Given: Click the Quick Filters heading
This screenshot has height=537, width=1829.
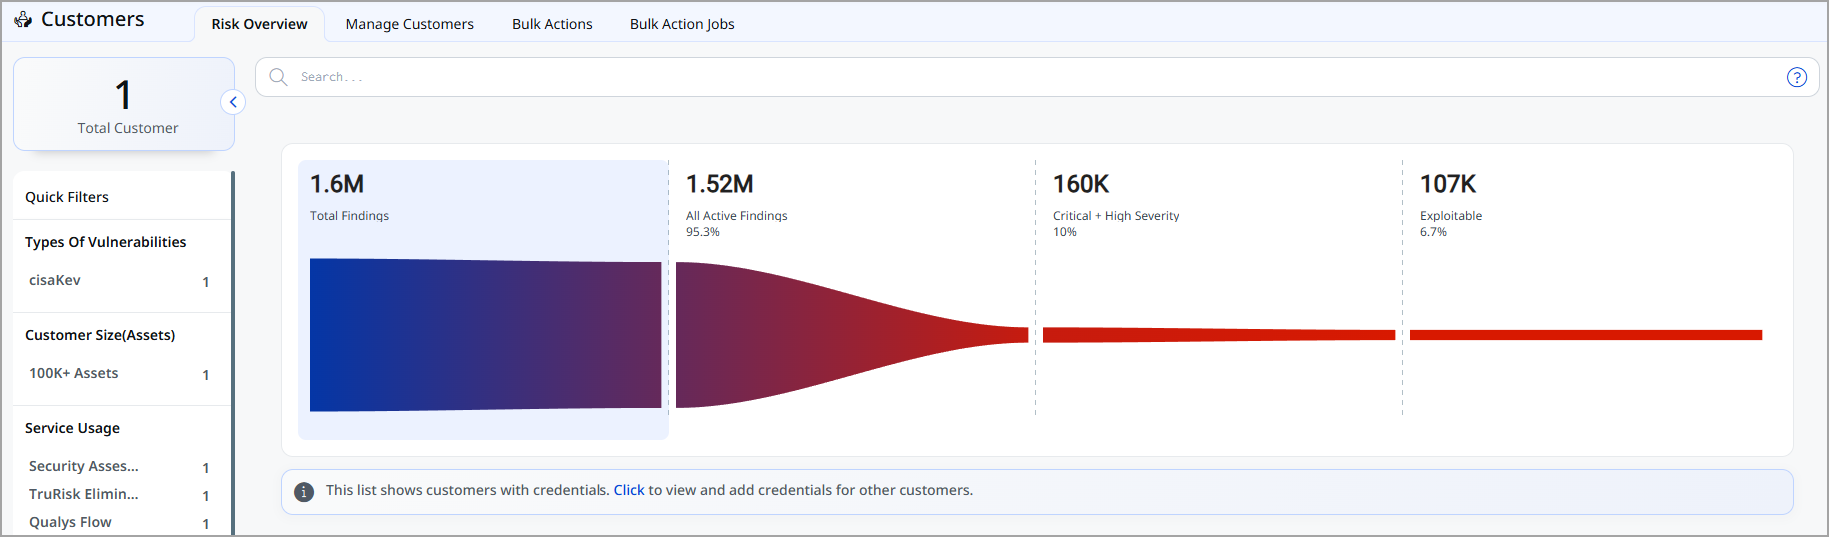Looking at the screenshot, I should pos(67,197).
